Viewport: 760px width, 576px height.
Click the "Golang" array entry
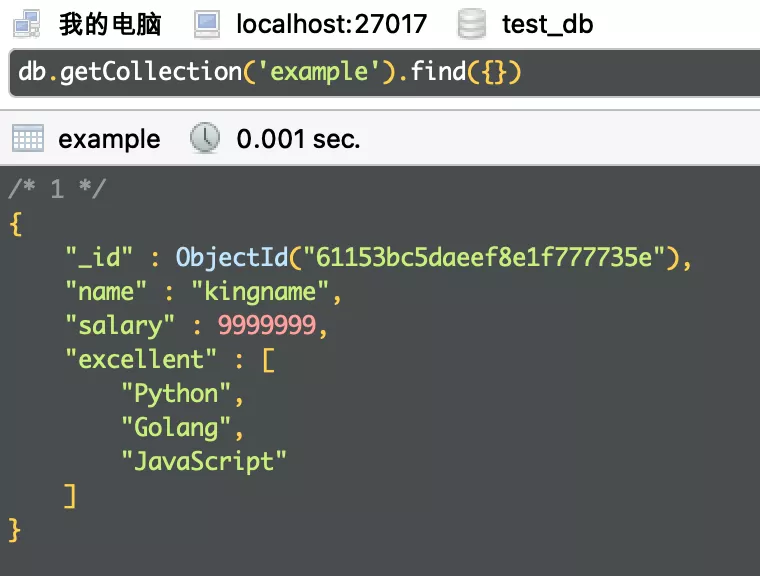point(177,427)
